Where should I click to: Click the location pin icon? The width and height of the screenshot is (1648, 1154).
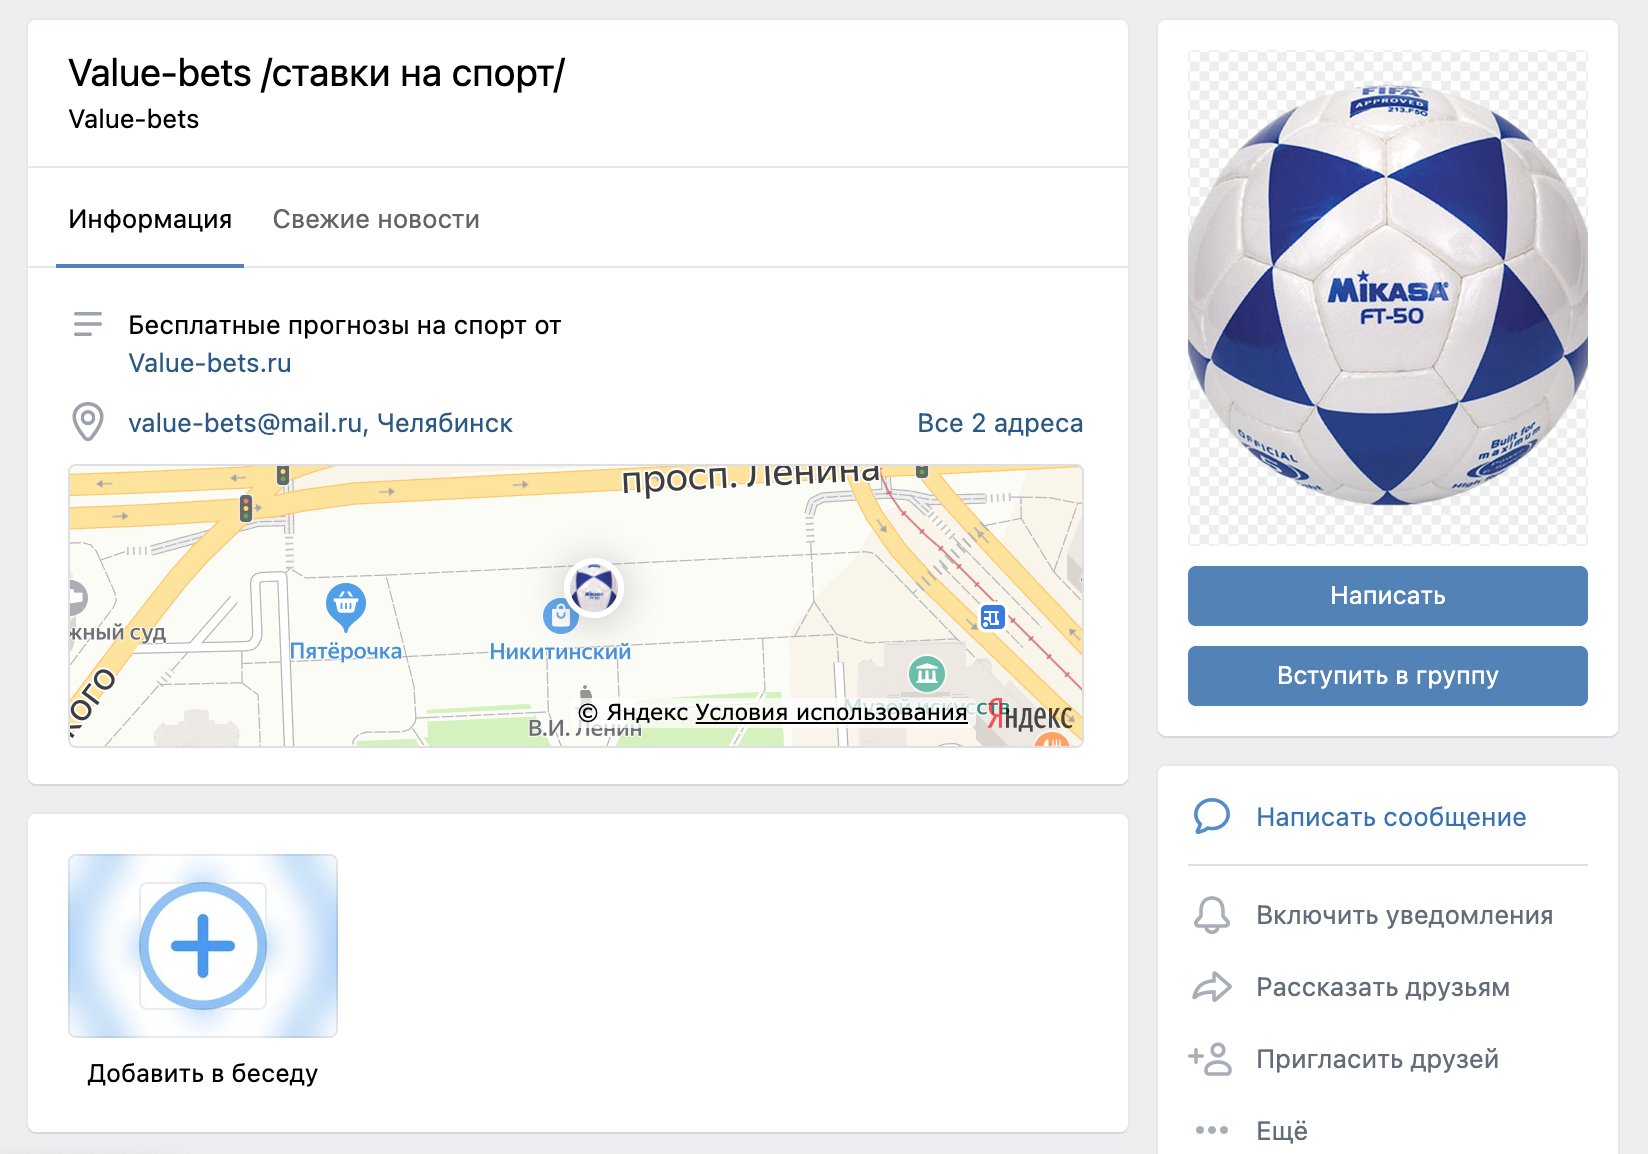88,422
